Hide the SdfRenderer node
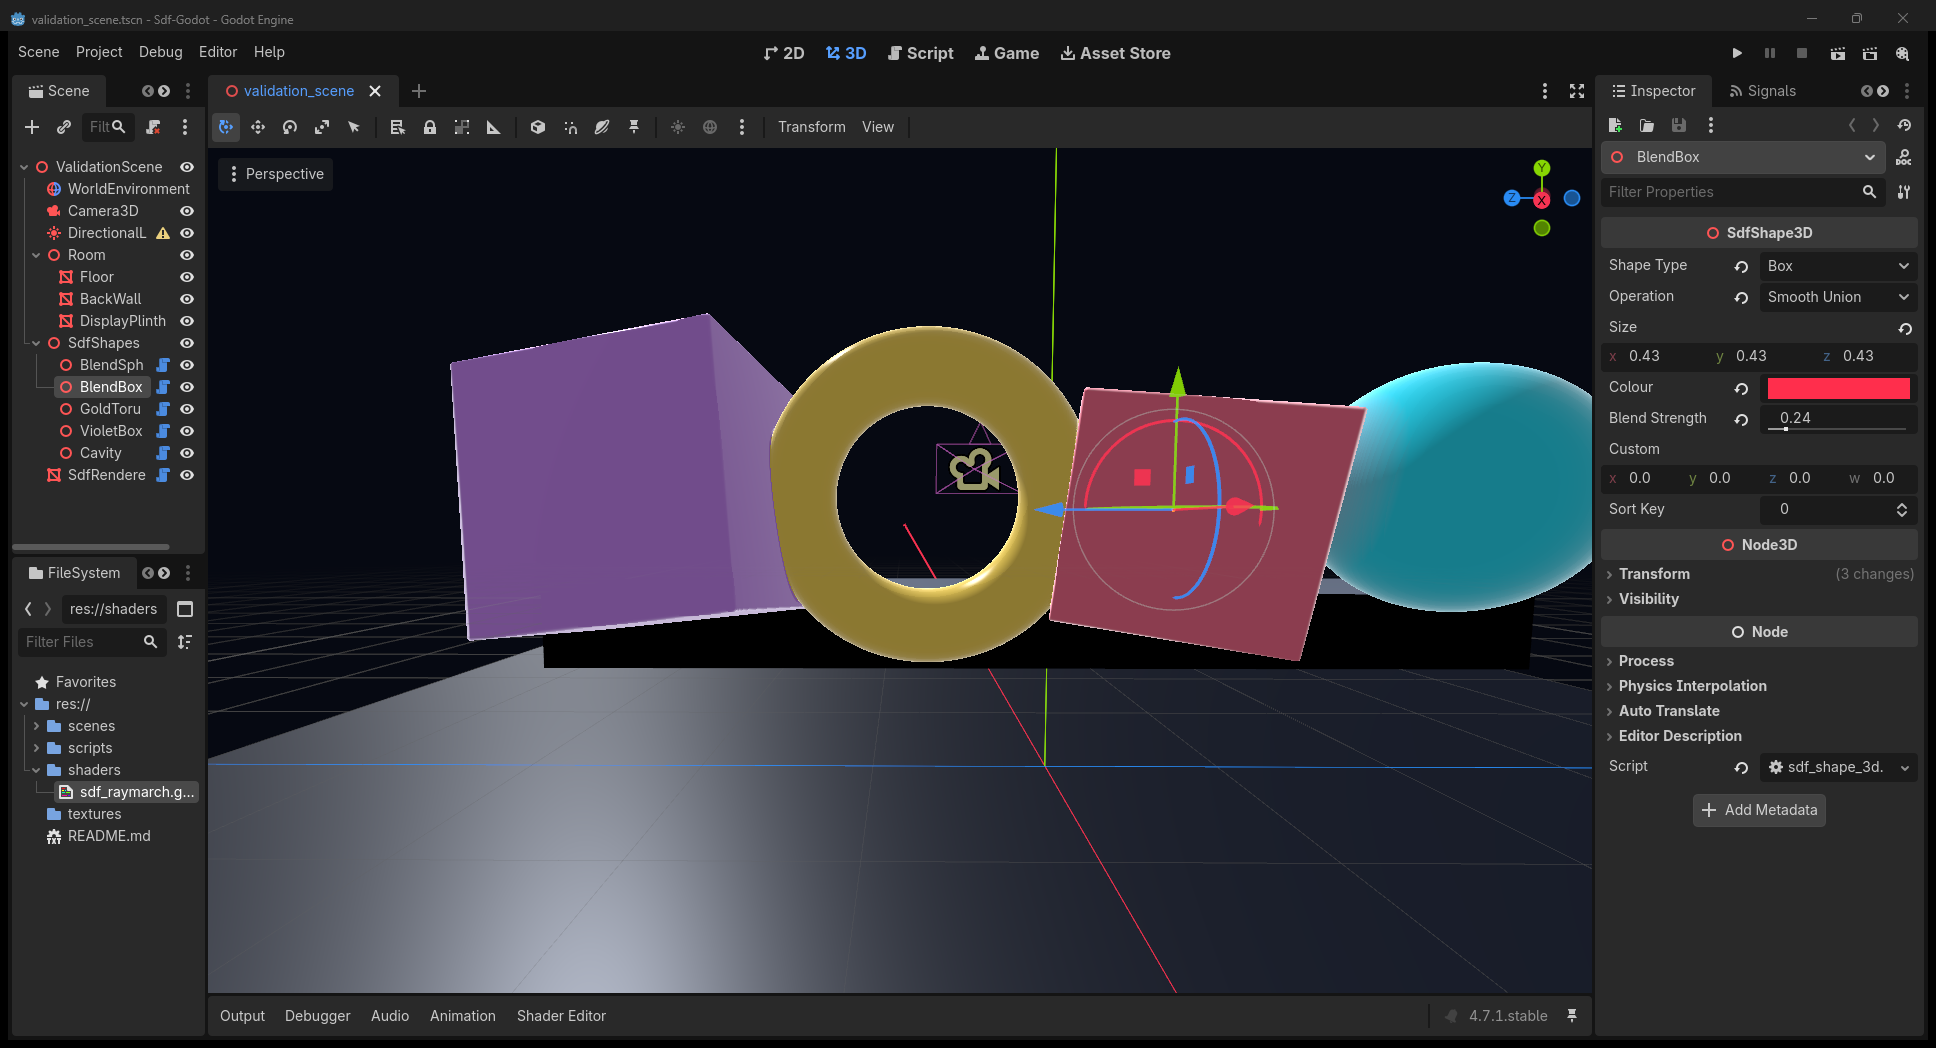This screenshot has height=1048, width=1936. click(187, 475)
